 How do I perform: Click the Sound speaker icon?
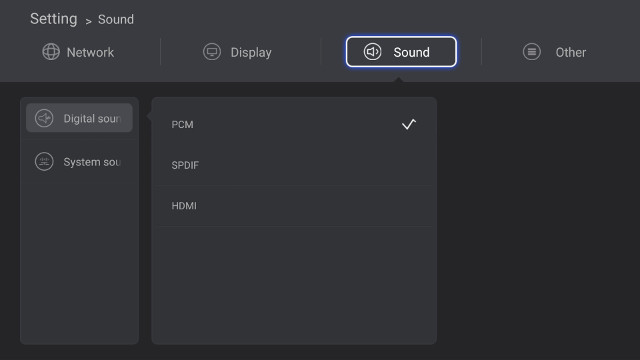(372, 52)
